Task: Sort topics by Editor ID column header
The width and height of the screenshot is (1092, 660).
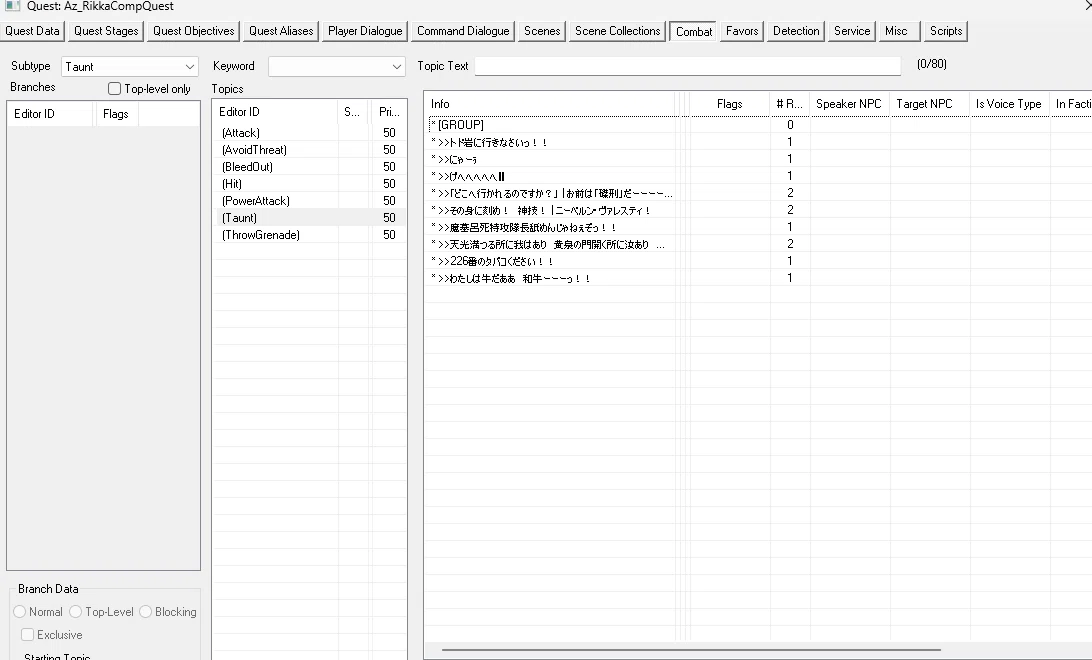Action: coord(276,111)
